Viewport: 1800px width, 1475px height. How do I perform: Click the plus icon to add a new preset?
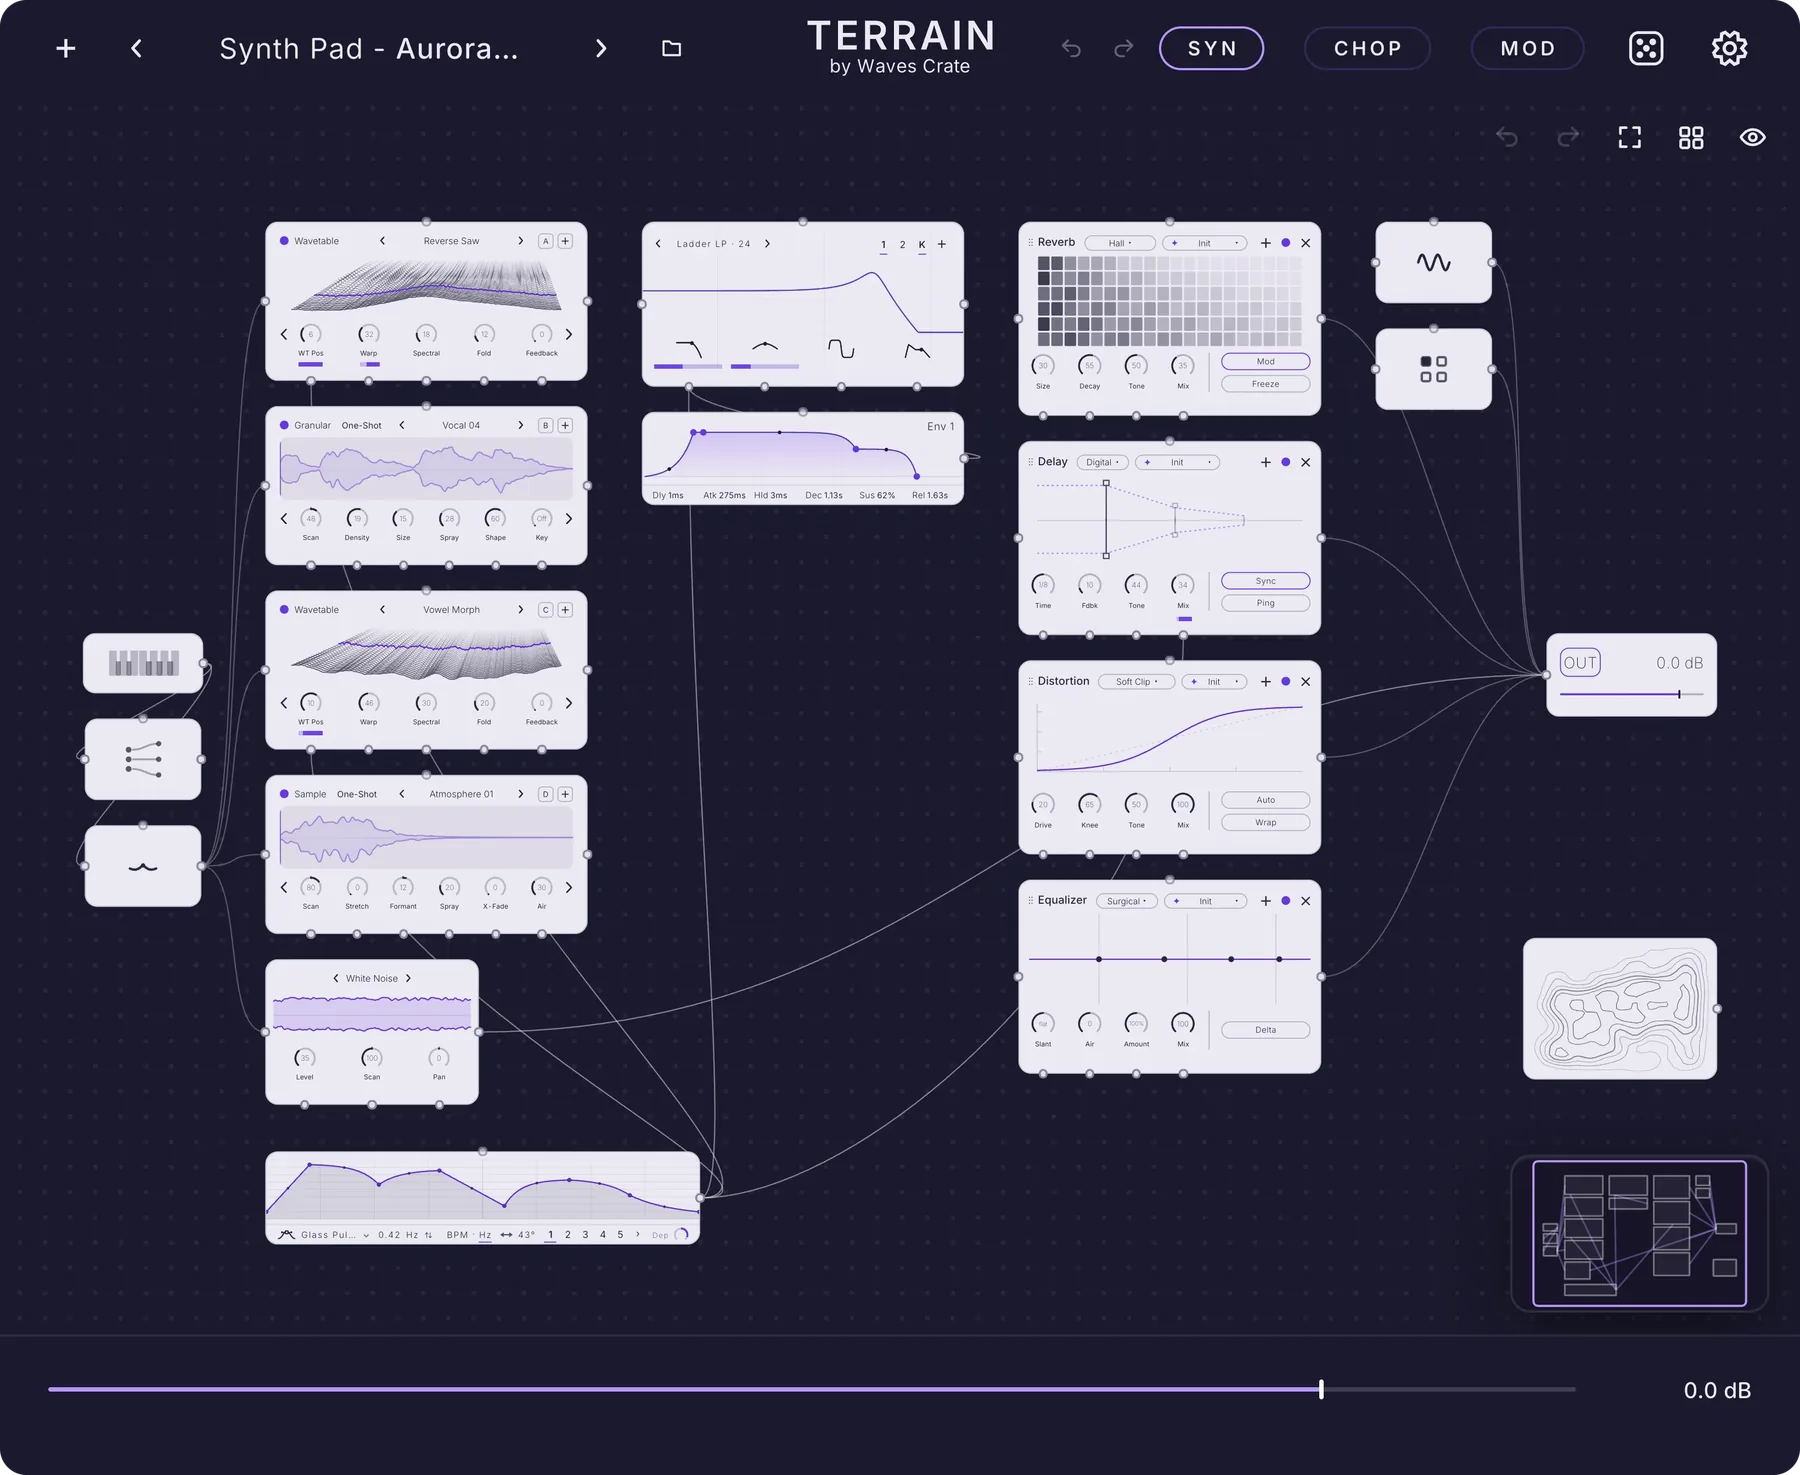[x=66, y=48]
